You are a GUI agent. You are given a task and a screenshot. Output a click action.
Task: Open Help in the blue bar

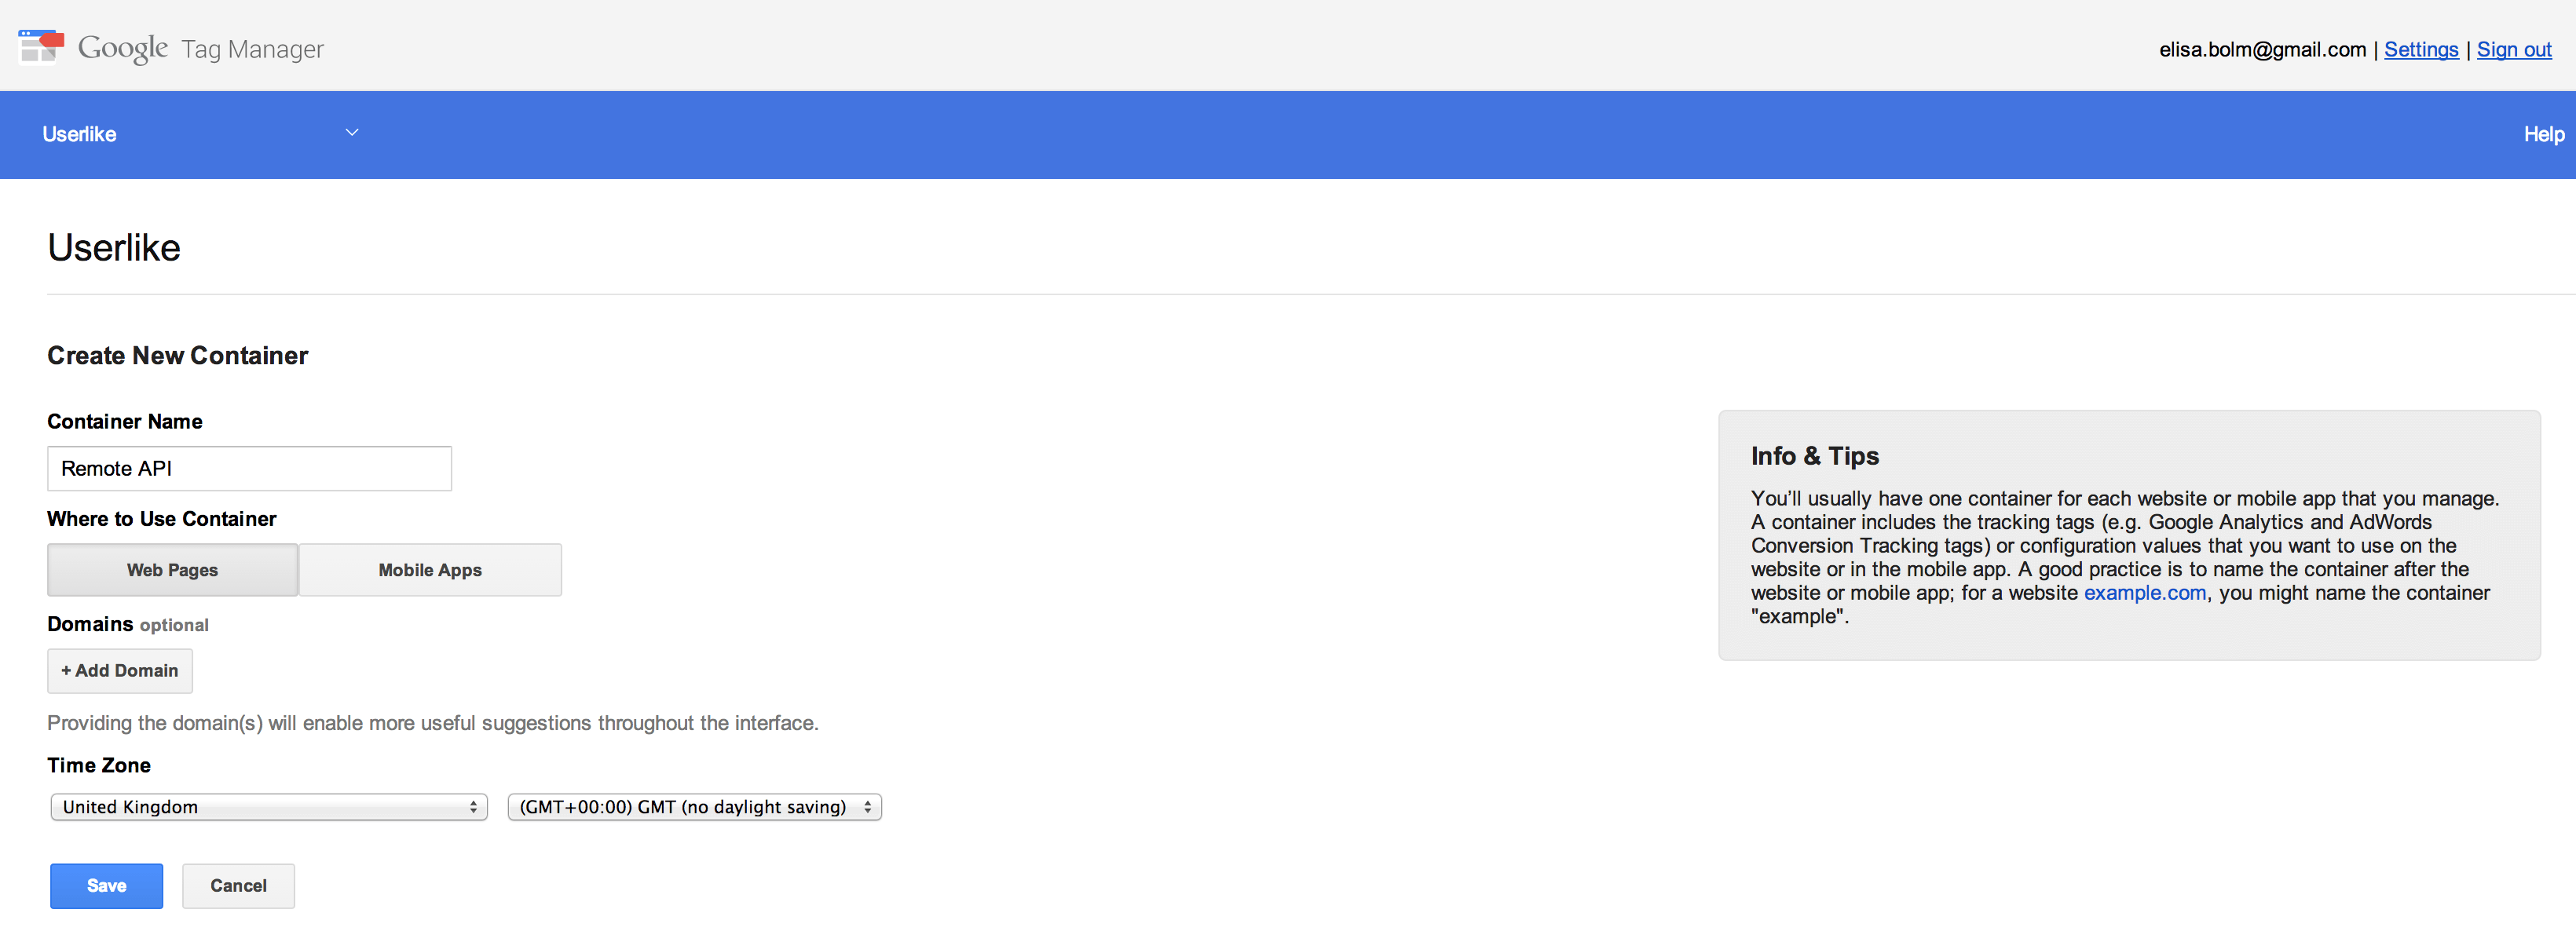point(2543,134)
